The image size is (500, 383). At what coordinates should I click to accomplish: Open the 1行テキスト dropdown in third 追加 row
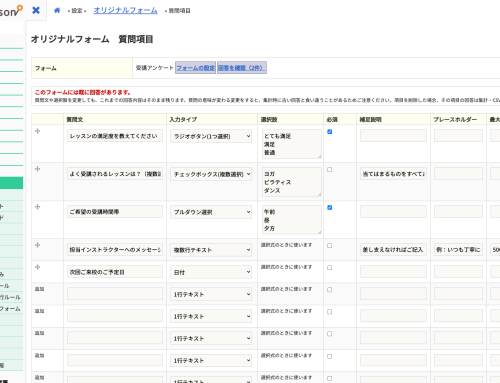click(211, 338)
